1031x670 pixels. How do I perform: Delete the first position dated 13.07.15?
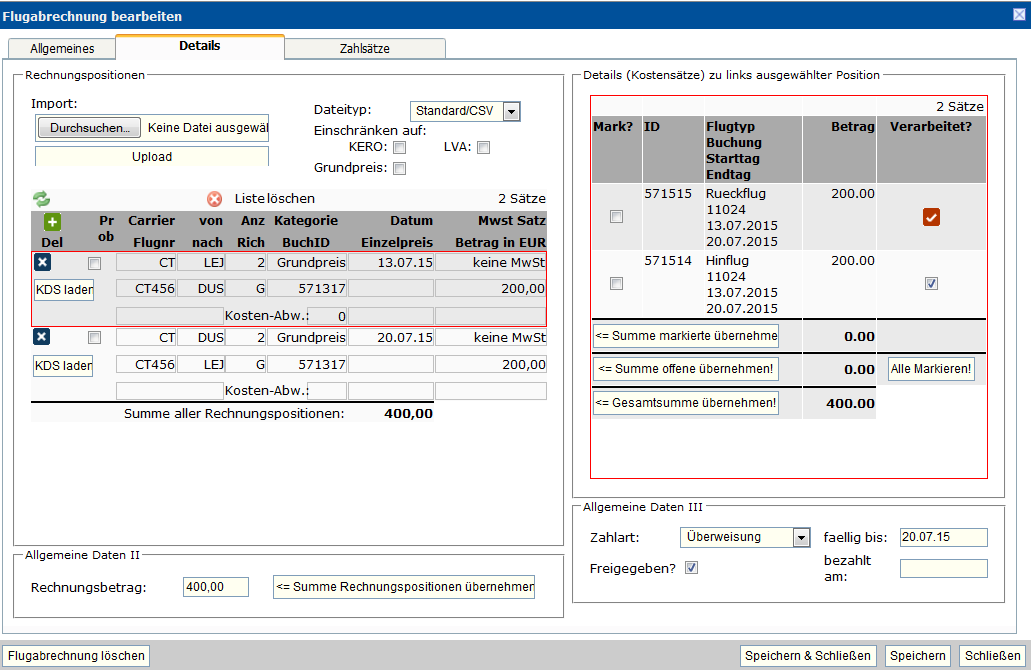[x=42, y=263]
